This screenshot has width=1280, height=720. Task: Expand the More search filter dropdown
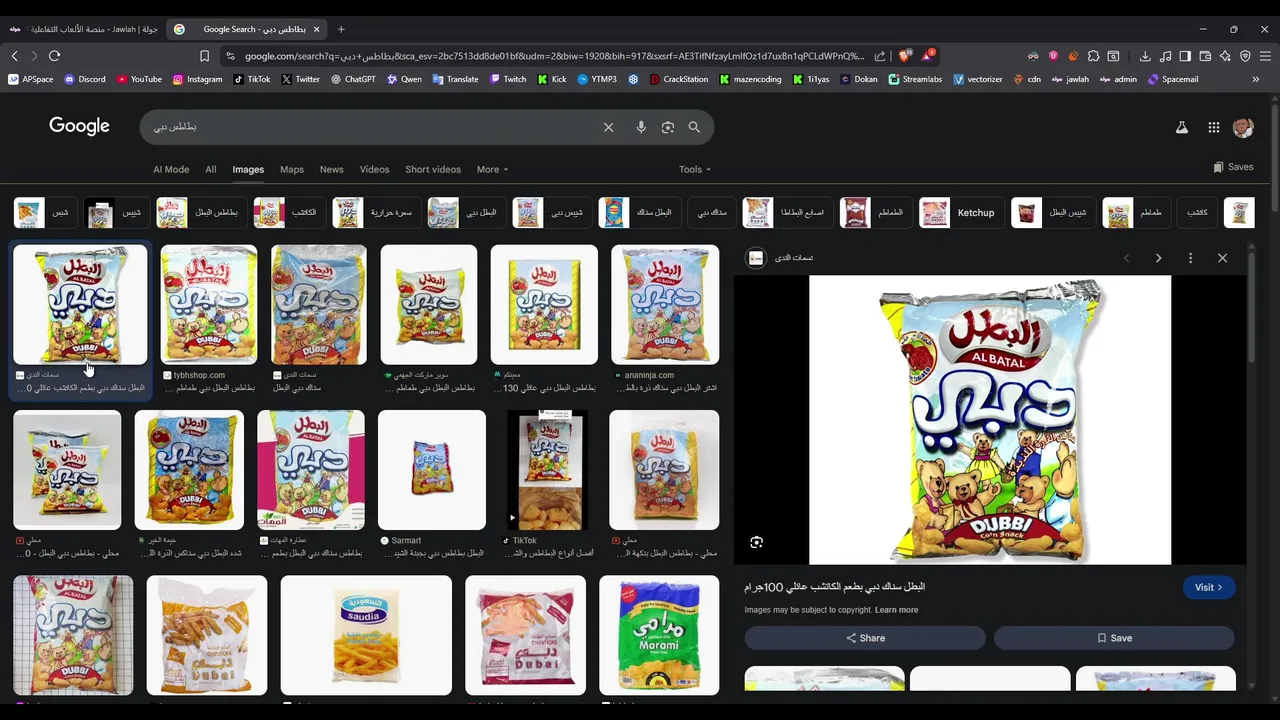492,169
